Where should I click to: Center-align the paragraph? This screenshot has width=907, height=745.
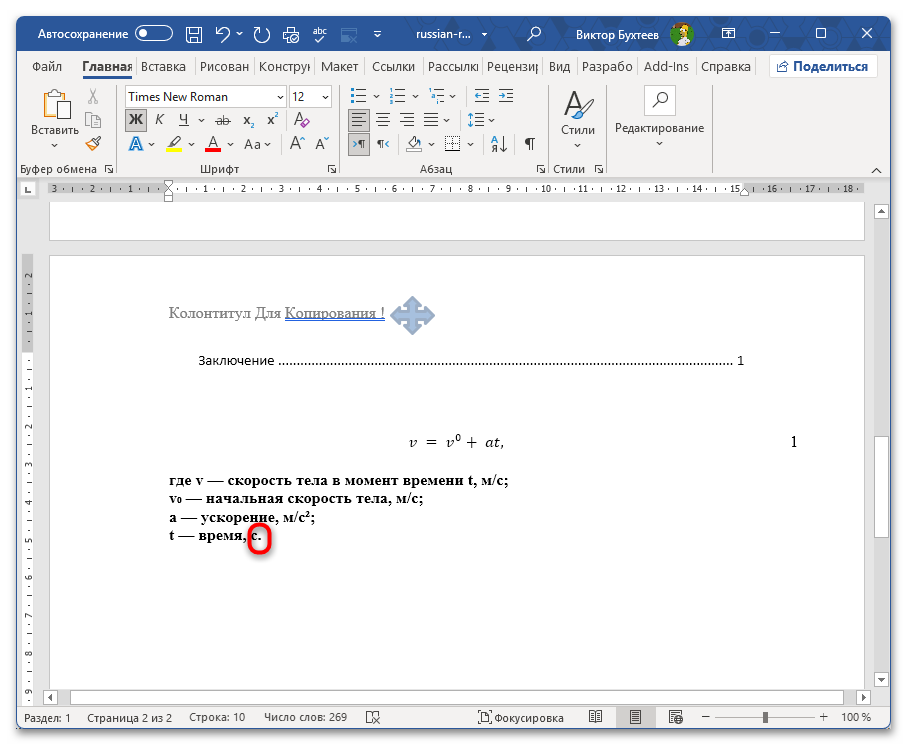tap(383, 120)
